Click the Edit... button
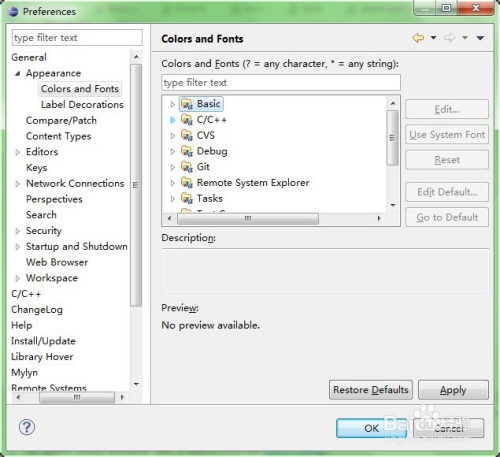 pos(447,109)
